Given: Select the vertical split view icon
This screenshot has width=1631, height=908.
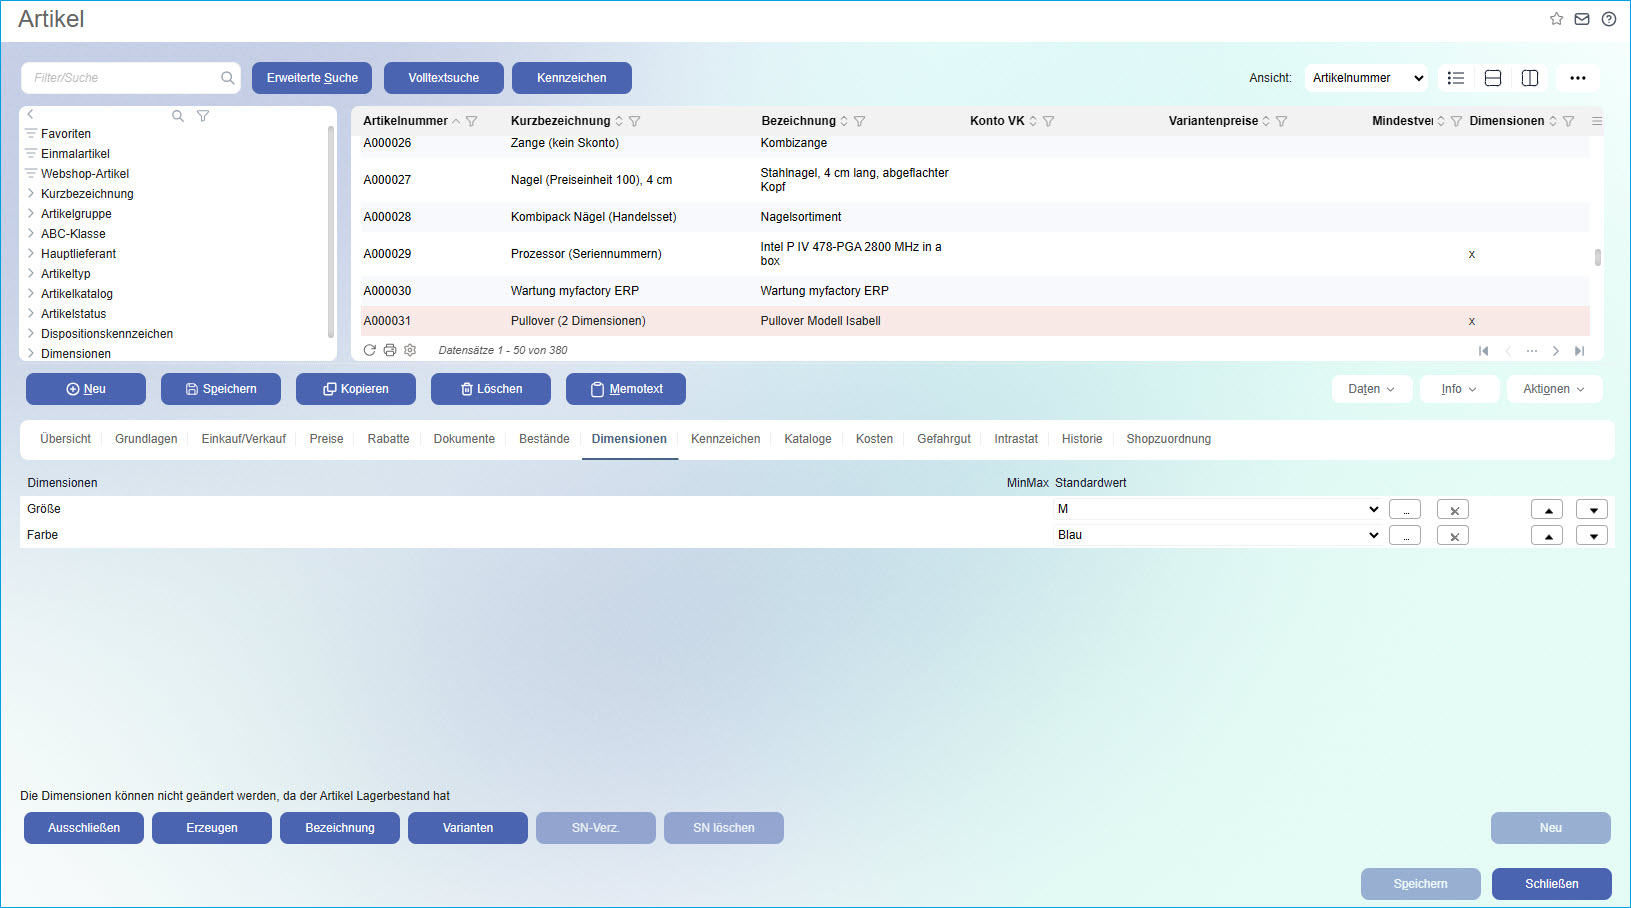Looking at the screenshot, I should click(1529, 78).
